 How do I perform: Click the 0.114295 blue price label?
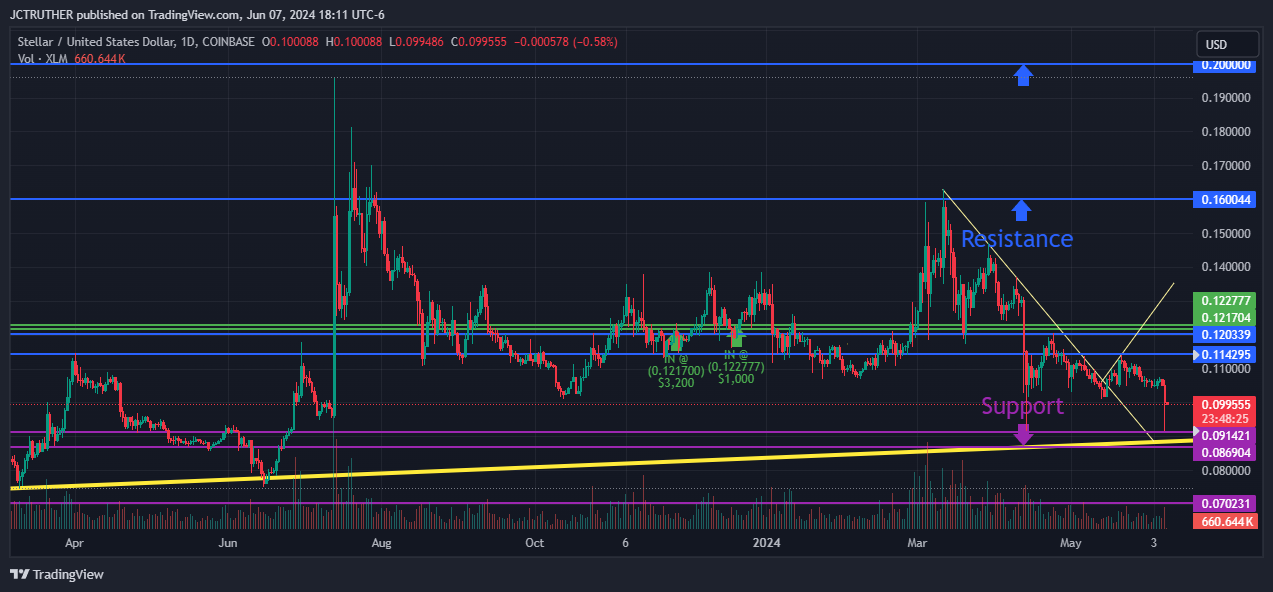click(x=1223, y=355)
